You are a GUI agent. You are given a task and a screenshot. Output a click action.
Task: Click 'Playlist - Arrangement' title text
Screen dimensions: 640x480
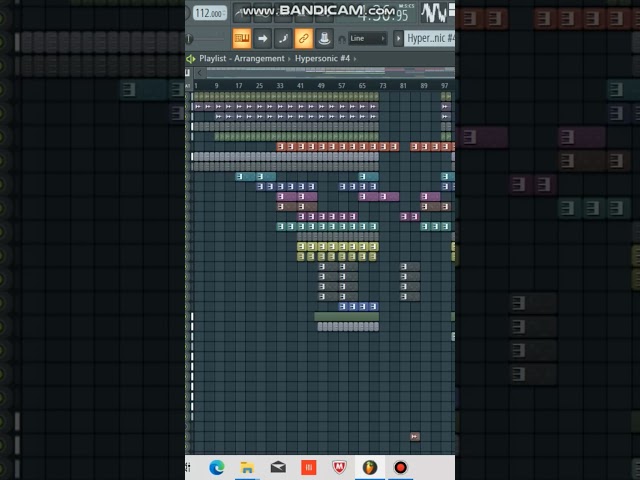[242, 58]
